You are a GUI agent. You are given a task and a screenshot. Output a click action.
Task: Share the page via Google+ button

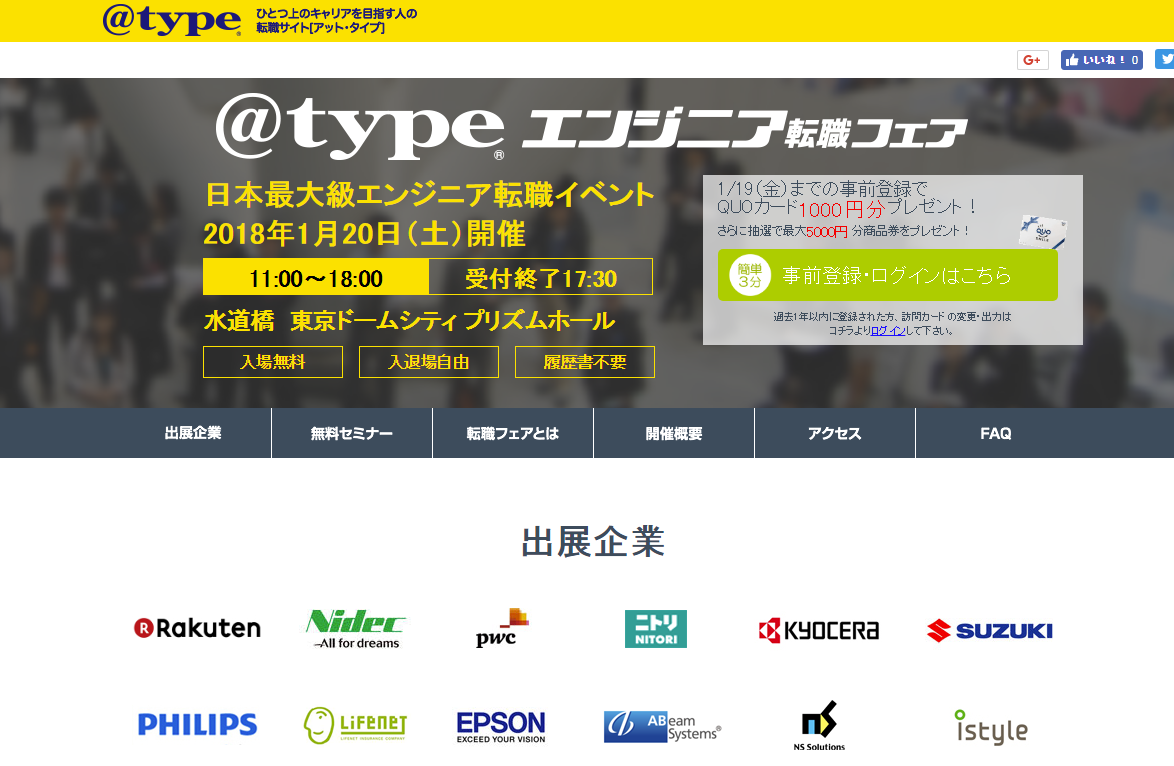pos(1032,60)
